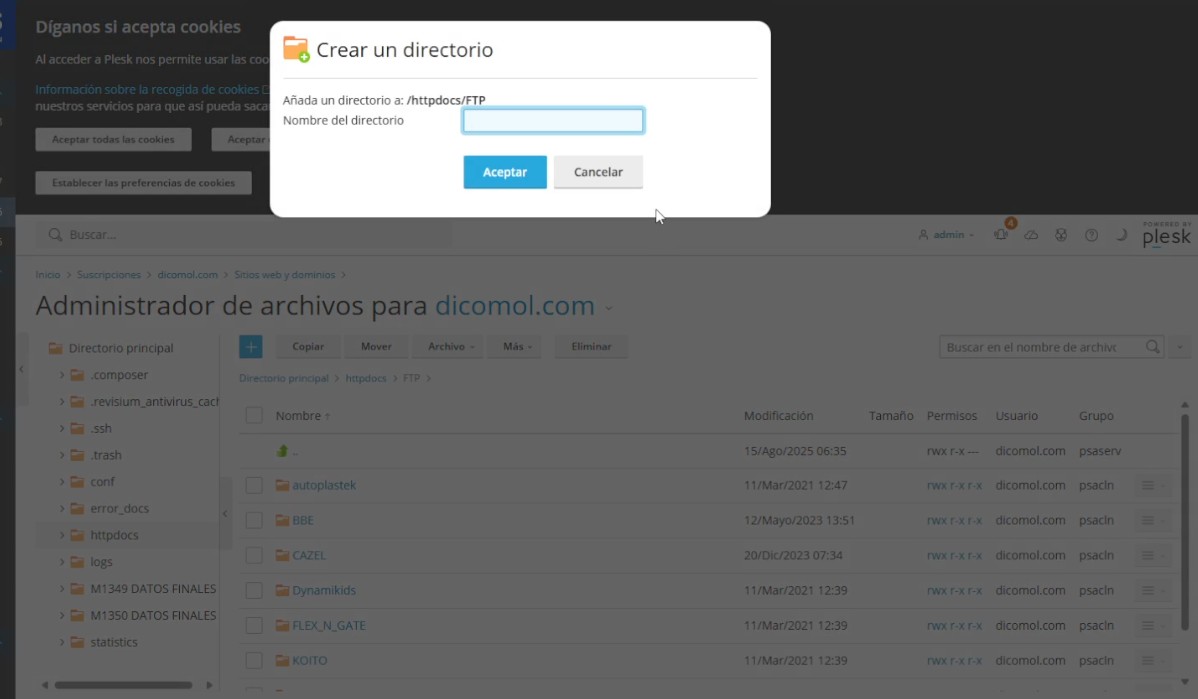Click the file search magnifier icon

[x=1153, y=347]
